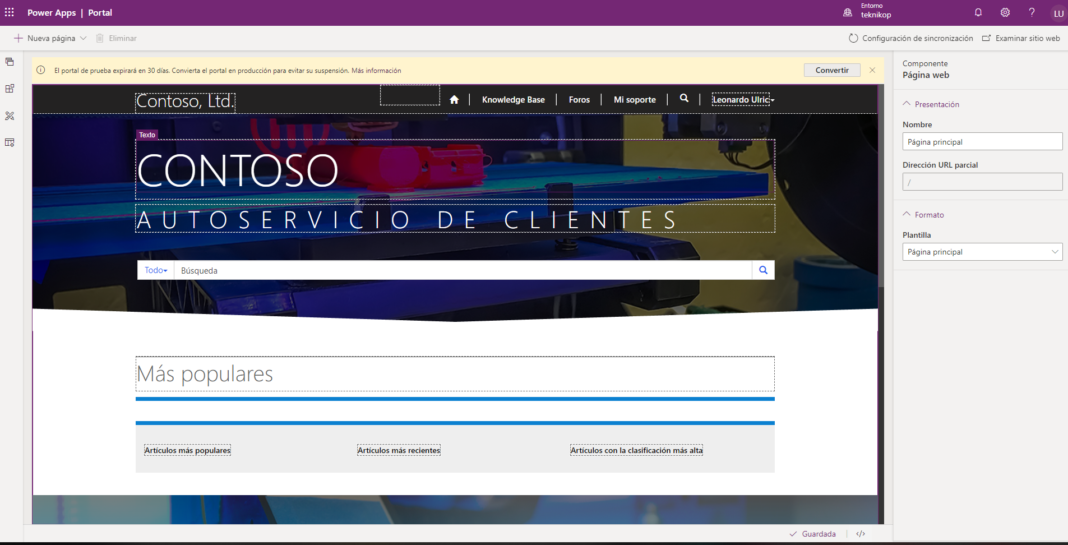The image size is (1068, 545).
Task: Click the Guardada status indicator
Action: [x=812, y=534]
